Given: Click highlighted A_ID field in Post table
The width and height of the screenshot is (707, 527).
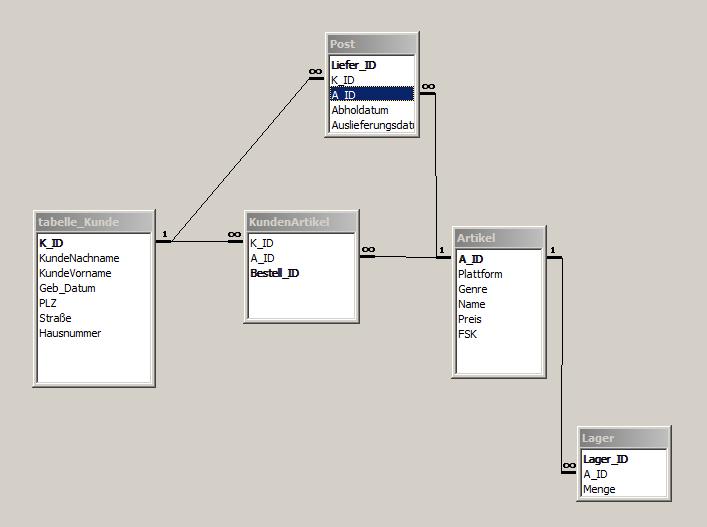Looking at the screenshot, I should point(372,95).
